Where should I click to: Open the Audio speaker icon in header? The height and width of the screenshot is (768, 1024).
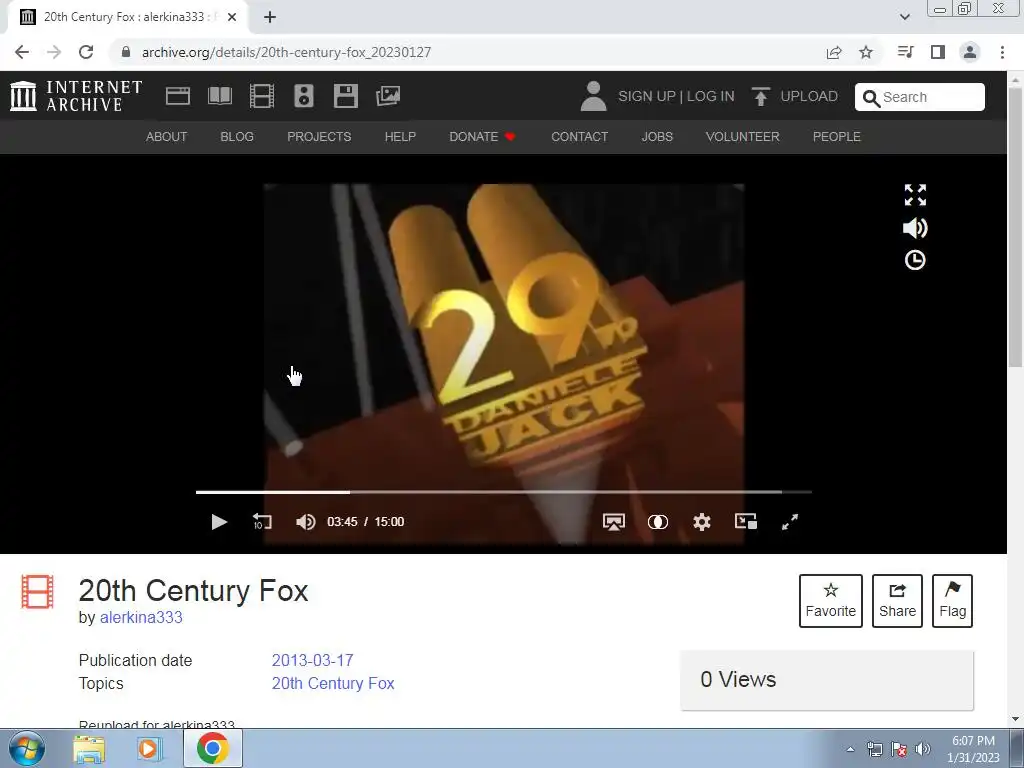tap(304, 96)
